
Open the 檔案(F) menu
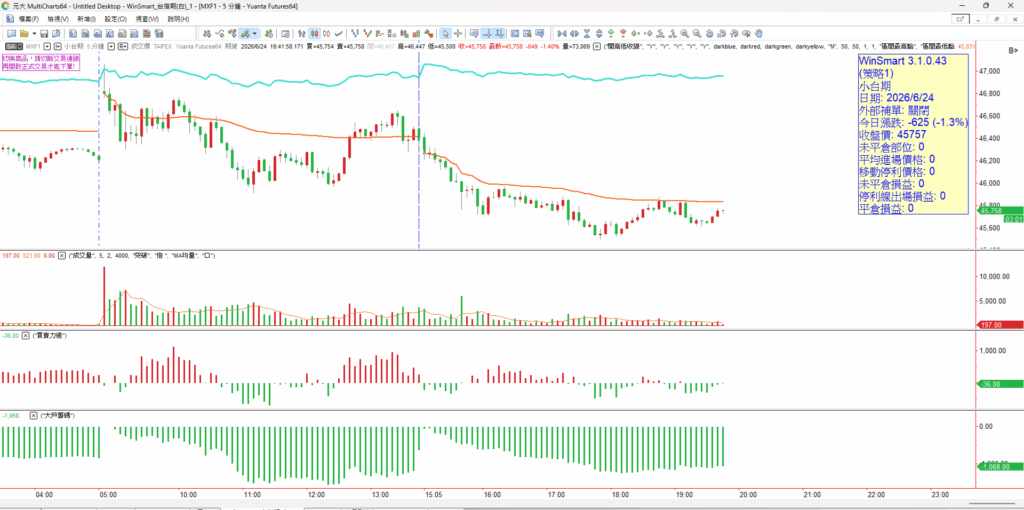pos(29,19)
